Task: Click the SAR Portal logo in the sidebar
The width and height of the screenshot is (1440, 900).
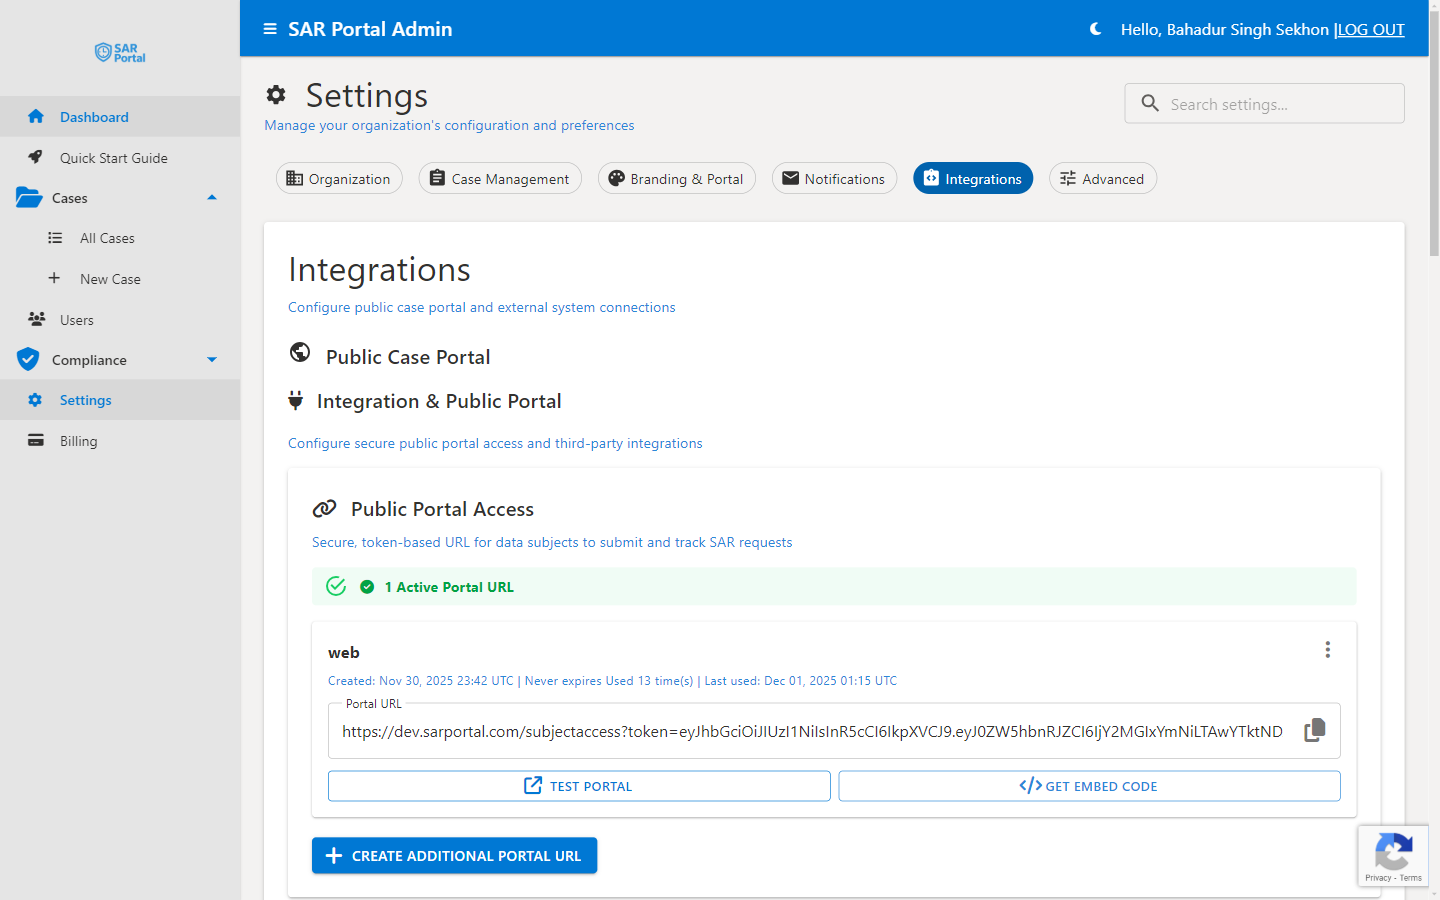Action: [x=119, y=52]
